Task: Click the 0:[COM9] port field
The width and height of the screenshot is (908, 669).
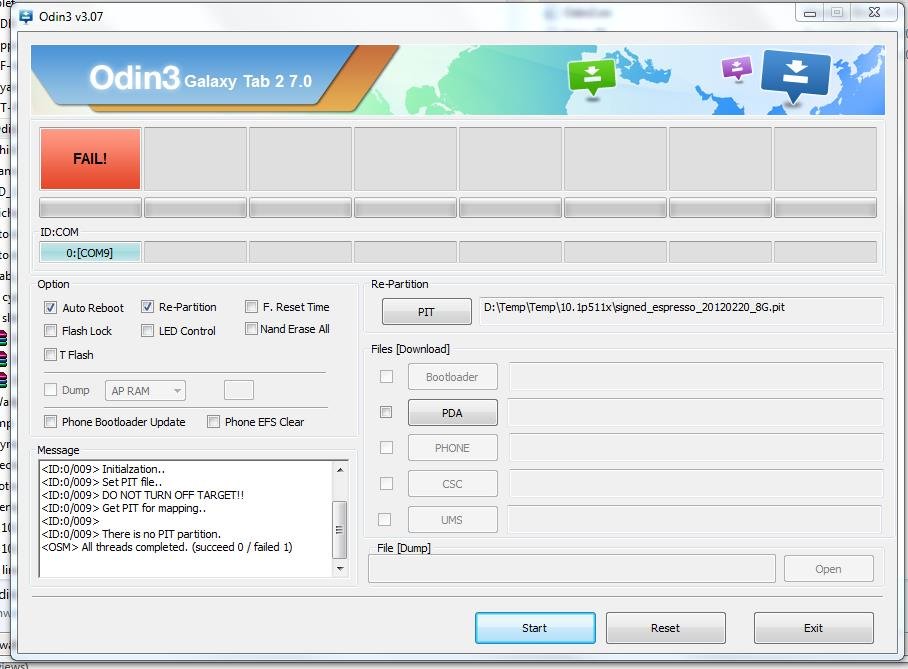Action: (x=90, y=253)
